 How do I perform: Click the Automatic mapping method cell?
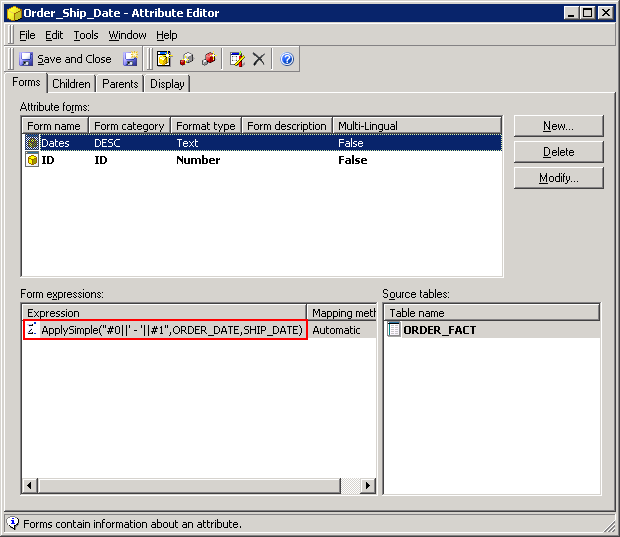pyautogui.click(x=336, y=330)
